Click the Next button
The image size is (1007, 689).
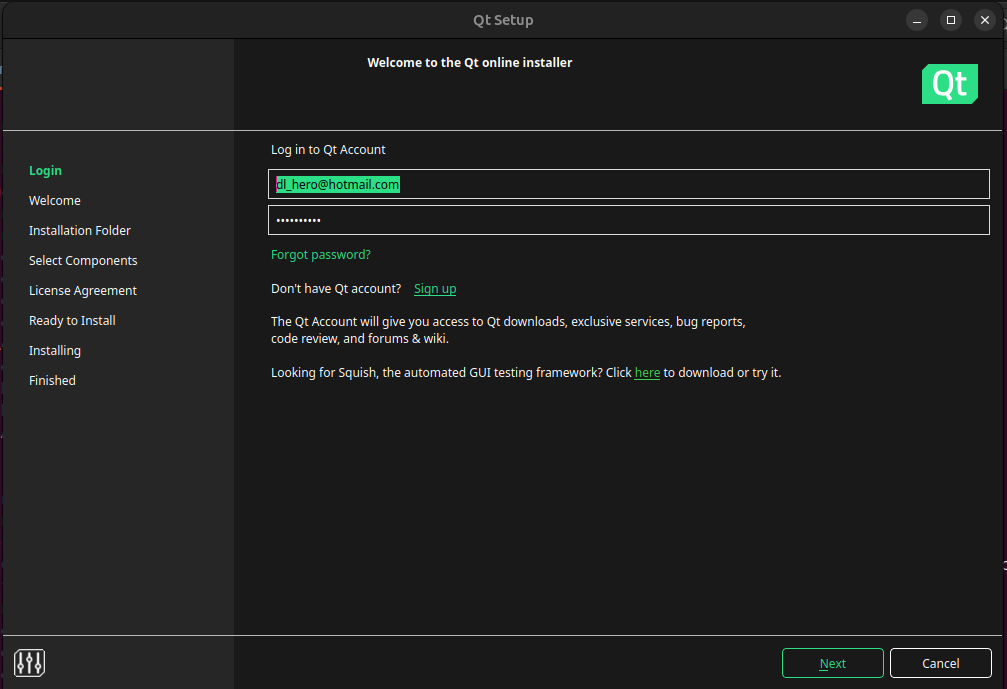(x=832, y=663)
